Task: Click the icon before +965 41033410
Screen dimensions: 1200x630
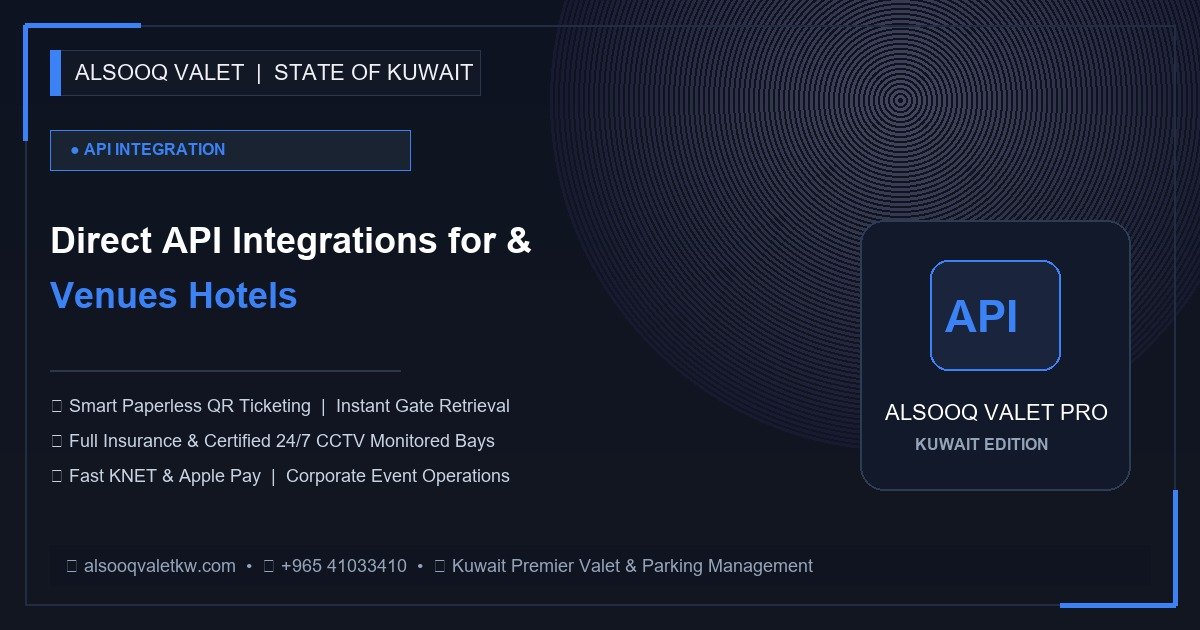Action: (269, 566)
